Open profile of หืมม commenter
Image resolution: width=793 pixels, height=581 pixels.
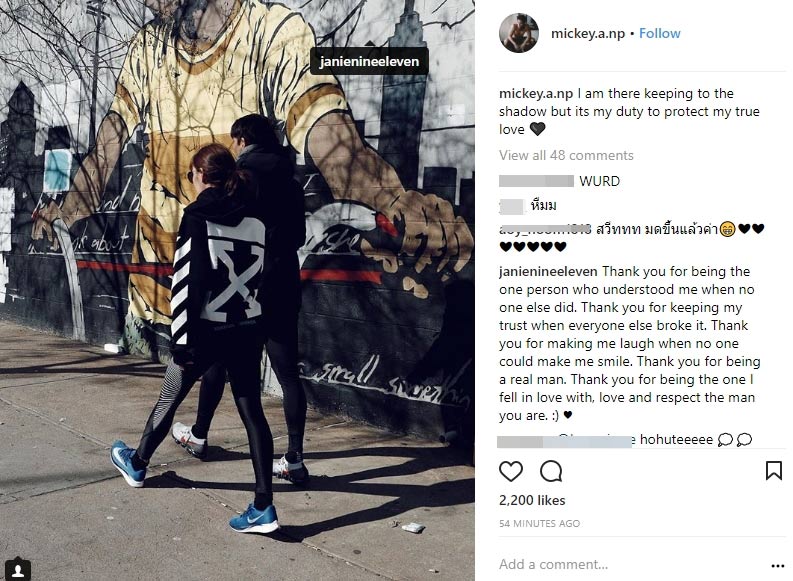pos(511,206)
